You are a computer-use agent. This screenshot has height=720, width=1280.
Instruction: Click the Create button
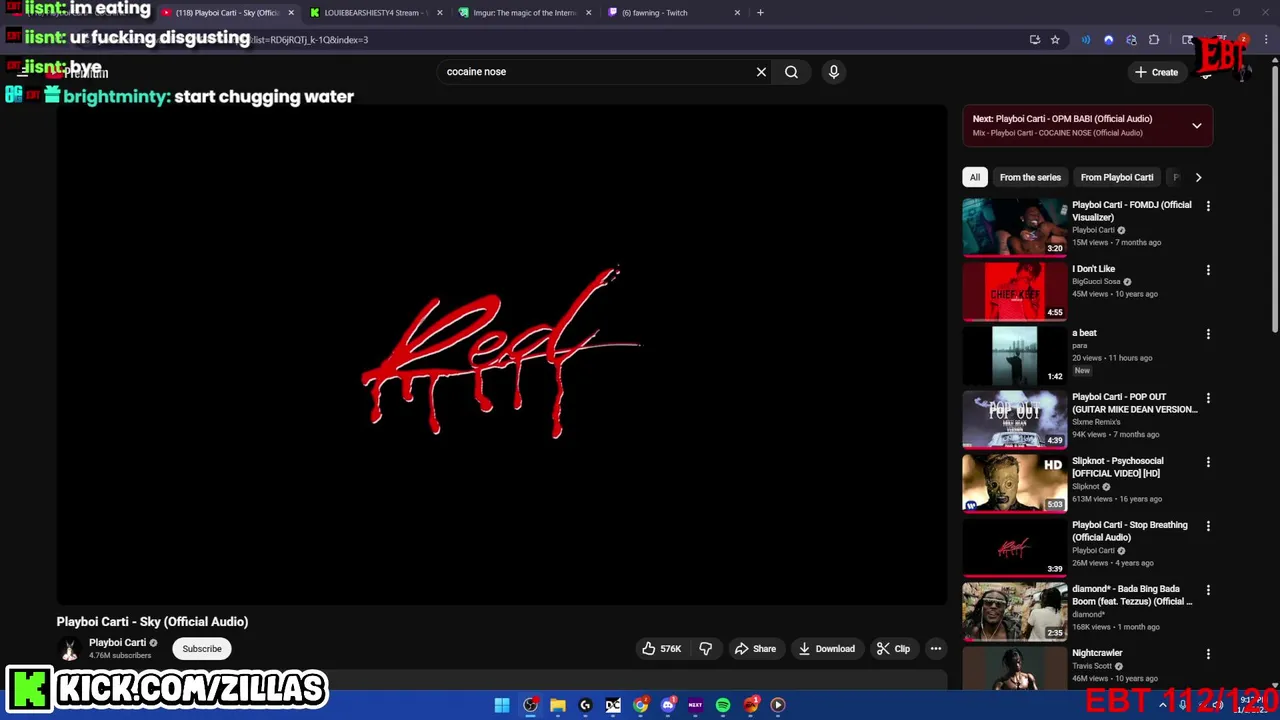pyautogui.click(x=1156, y=72)
